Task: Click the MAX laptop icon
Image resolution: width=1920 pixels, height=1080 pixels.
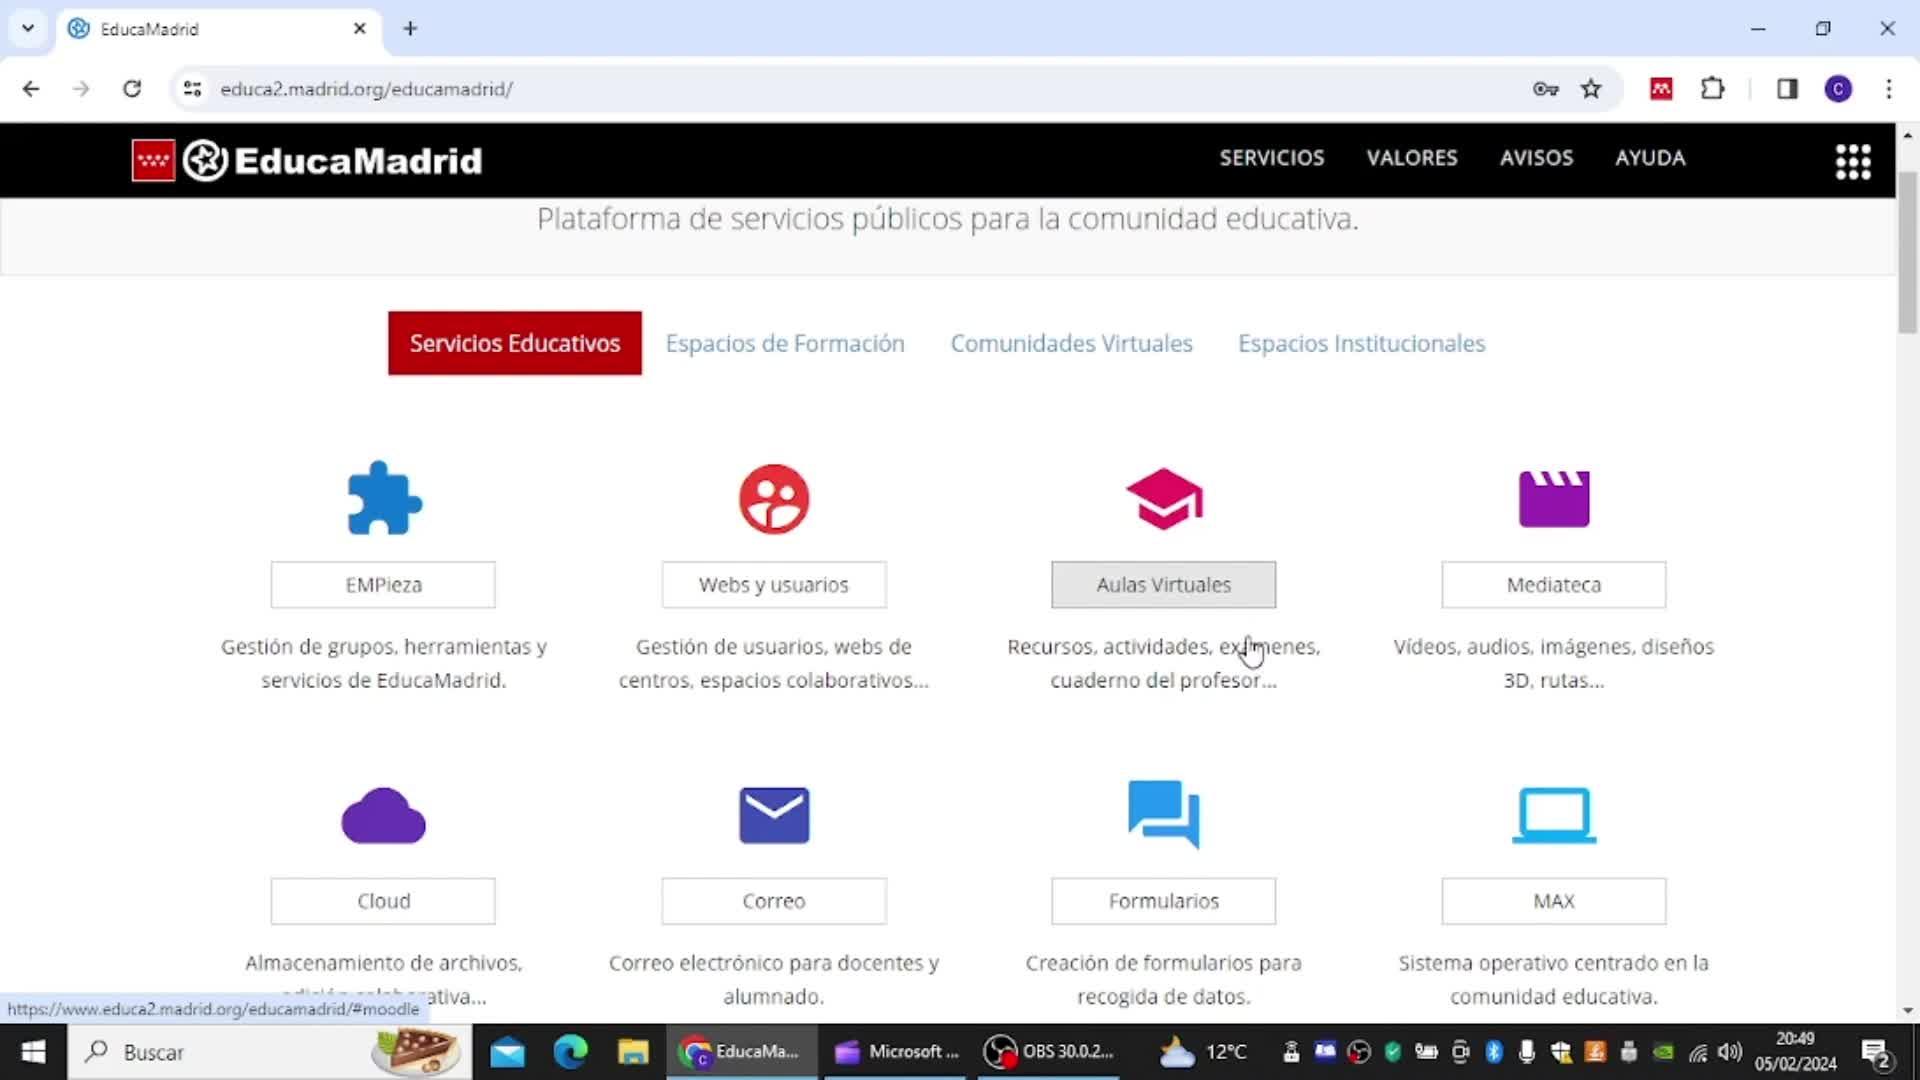Action: click(x=1554, y=816)
